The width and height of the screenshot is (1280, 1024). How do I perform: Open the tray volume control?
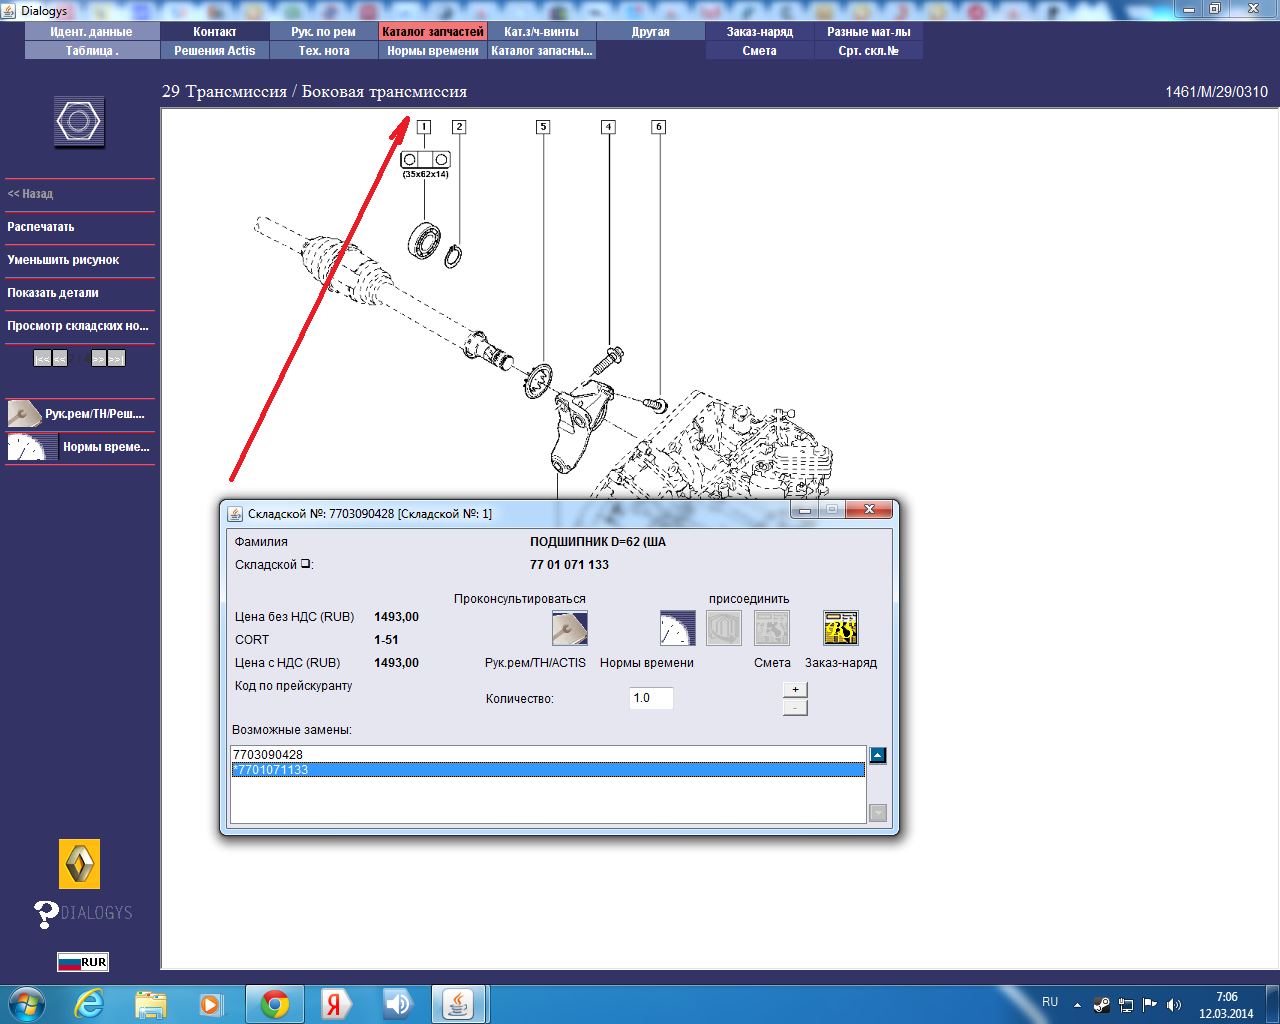1174,1005
